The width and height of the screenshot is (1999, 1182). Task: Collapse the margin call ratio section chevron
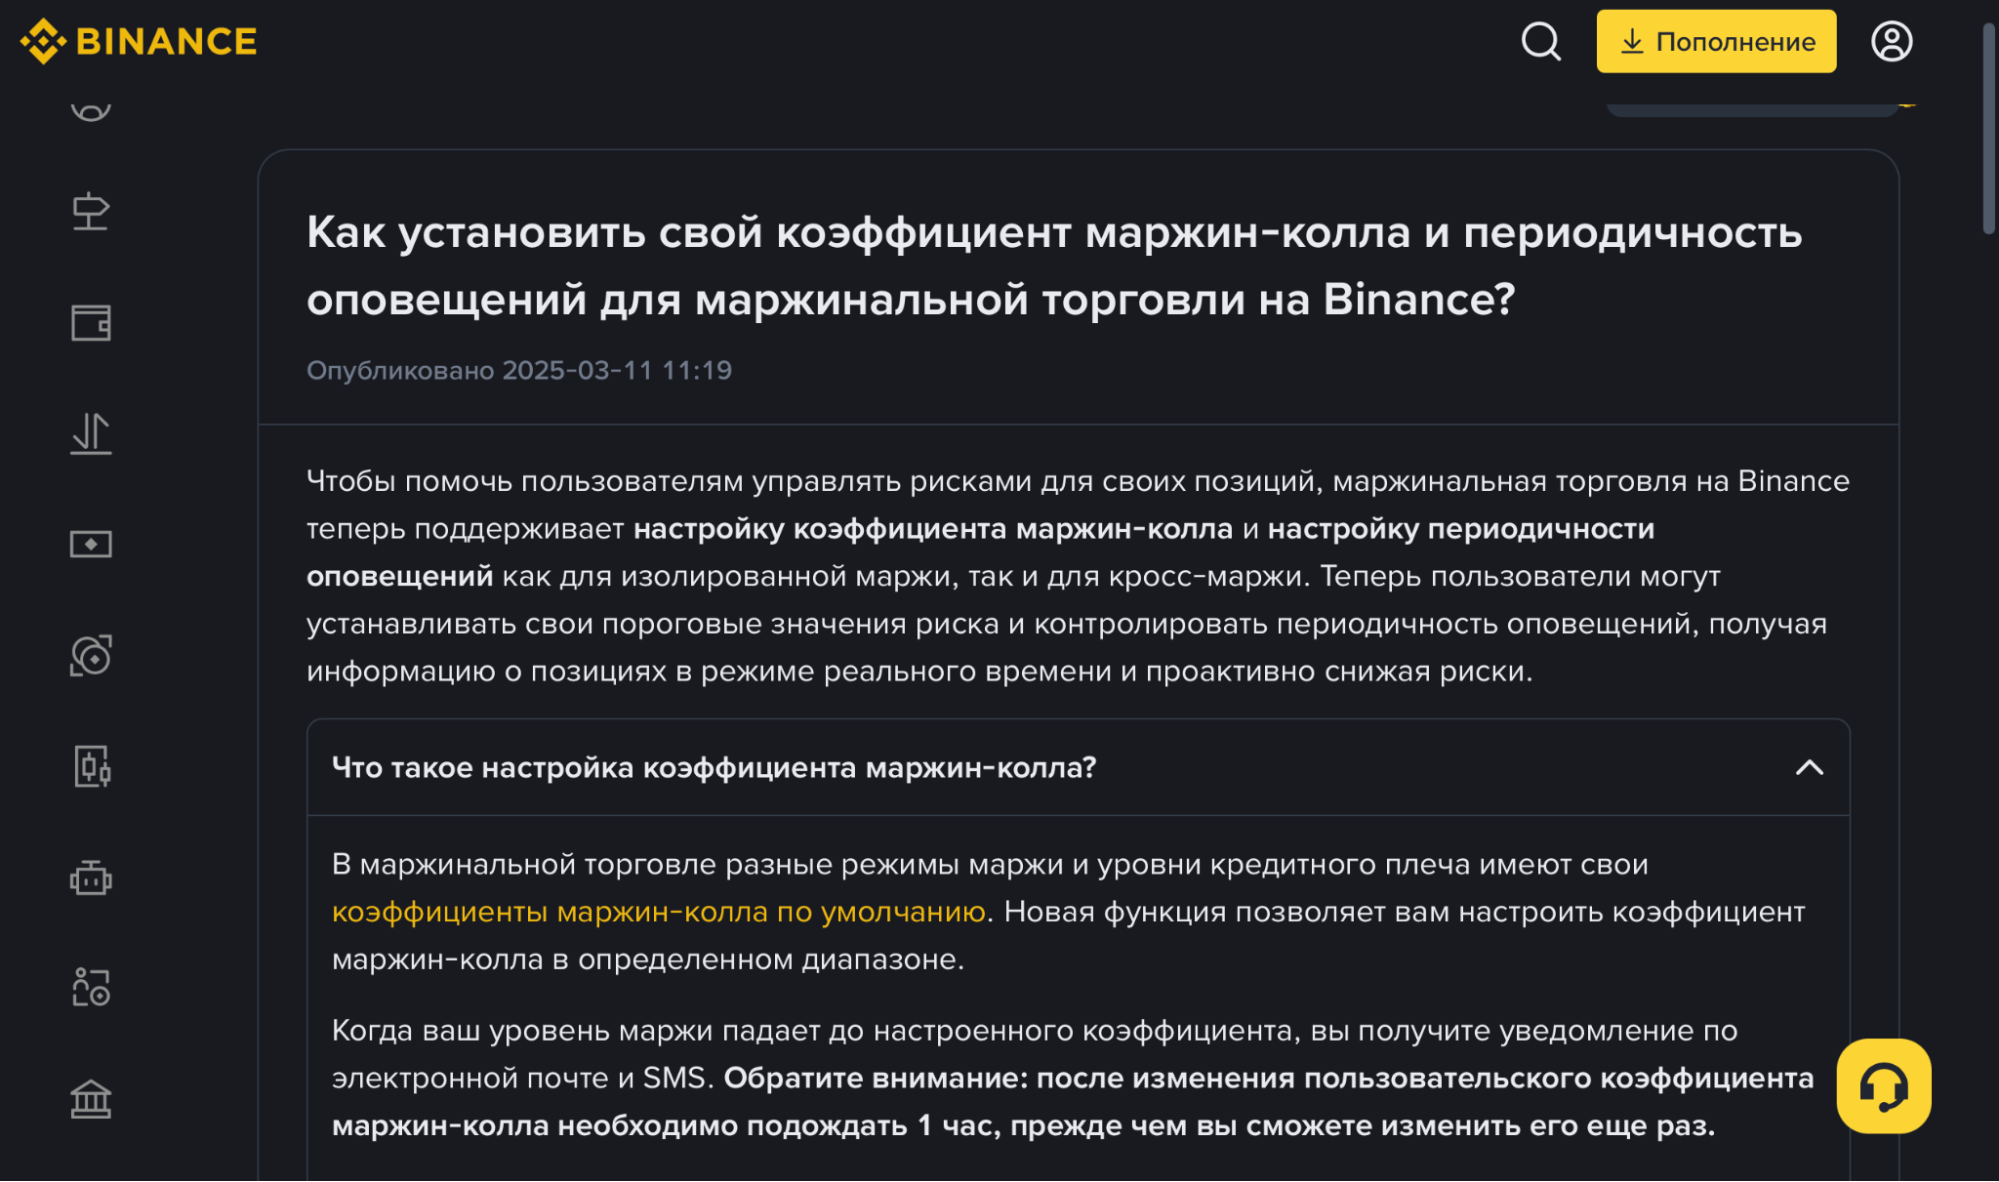point(1811,768)
